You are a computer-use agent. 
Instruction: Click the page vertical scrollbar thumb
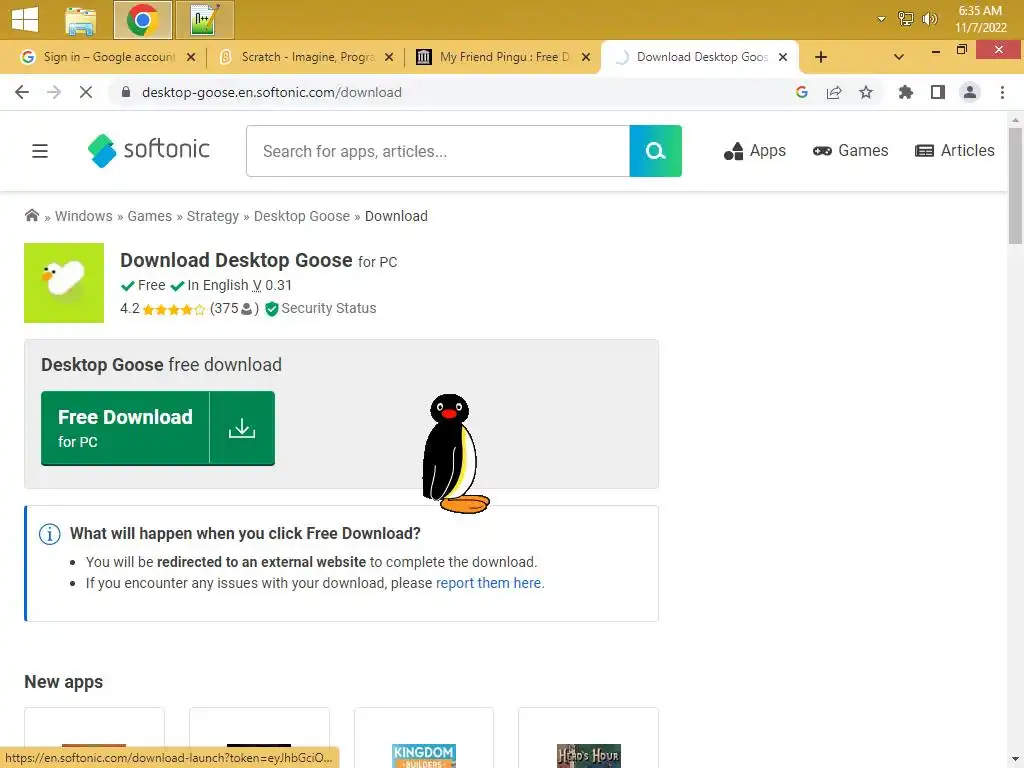(x=1015, y=186)
